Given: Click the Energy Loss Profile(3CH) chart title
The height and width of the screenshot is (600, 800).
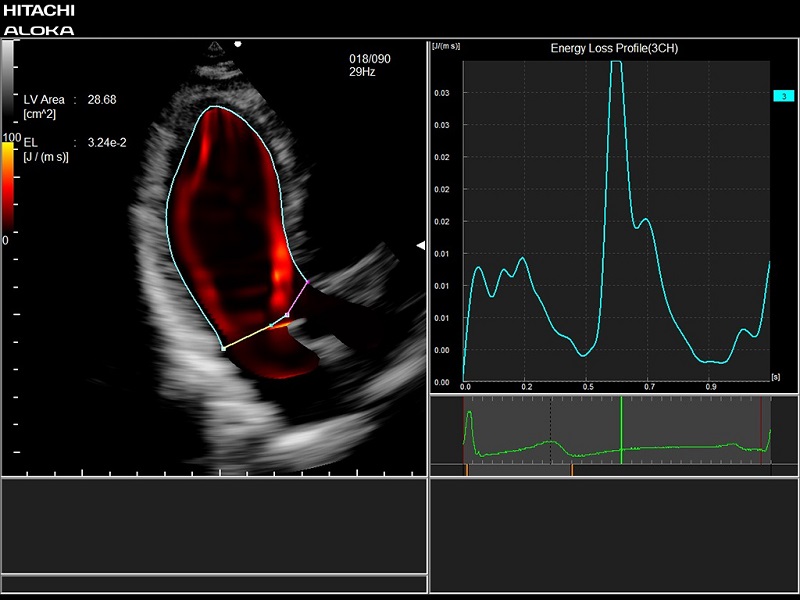Looking at the screenshot, I should [614, 48].
